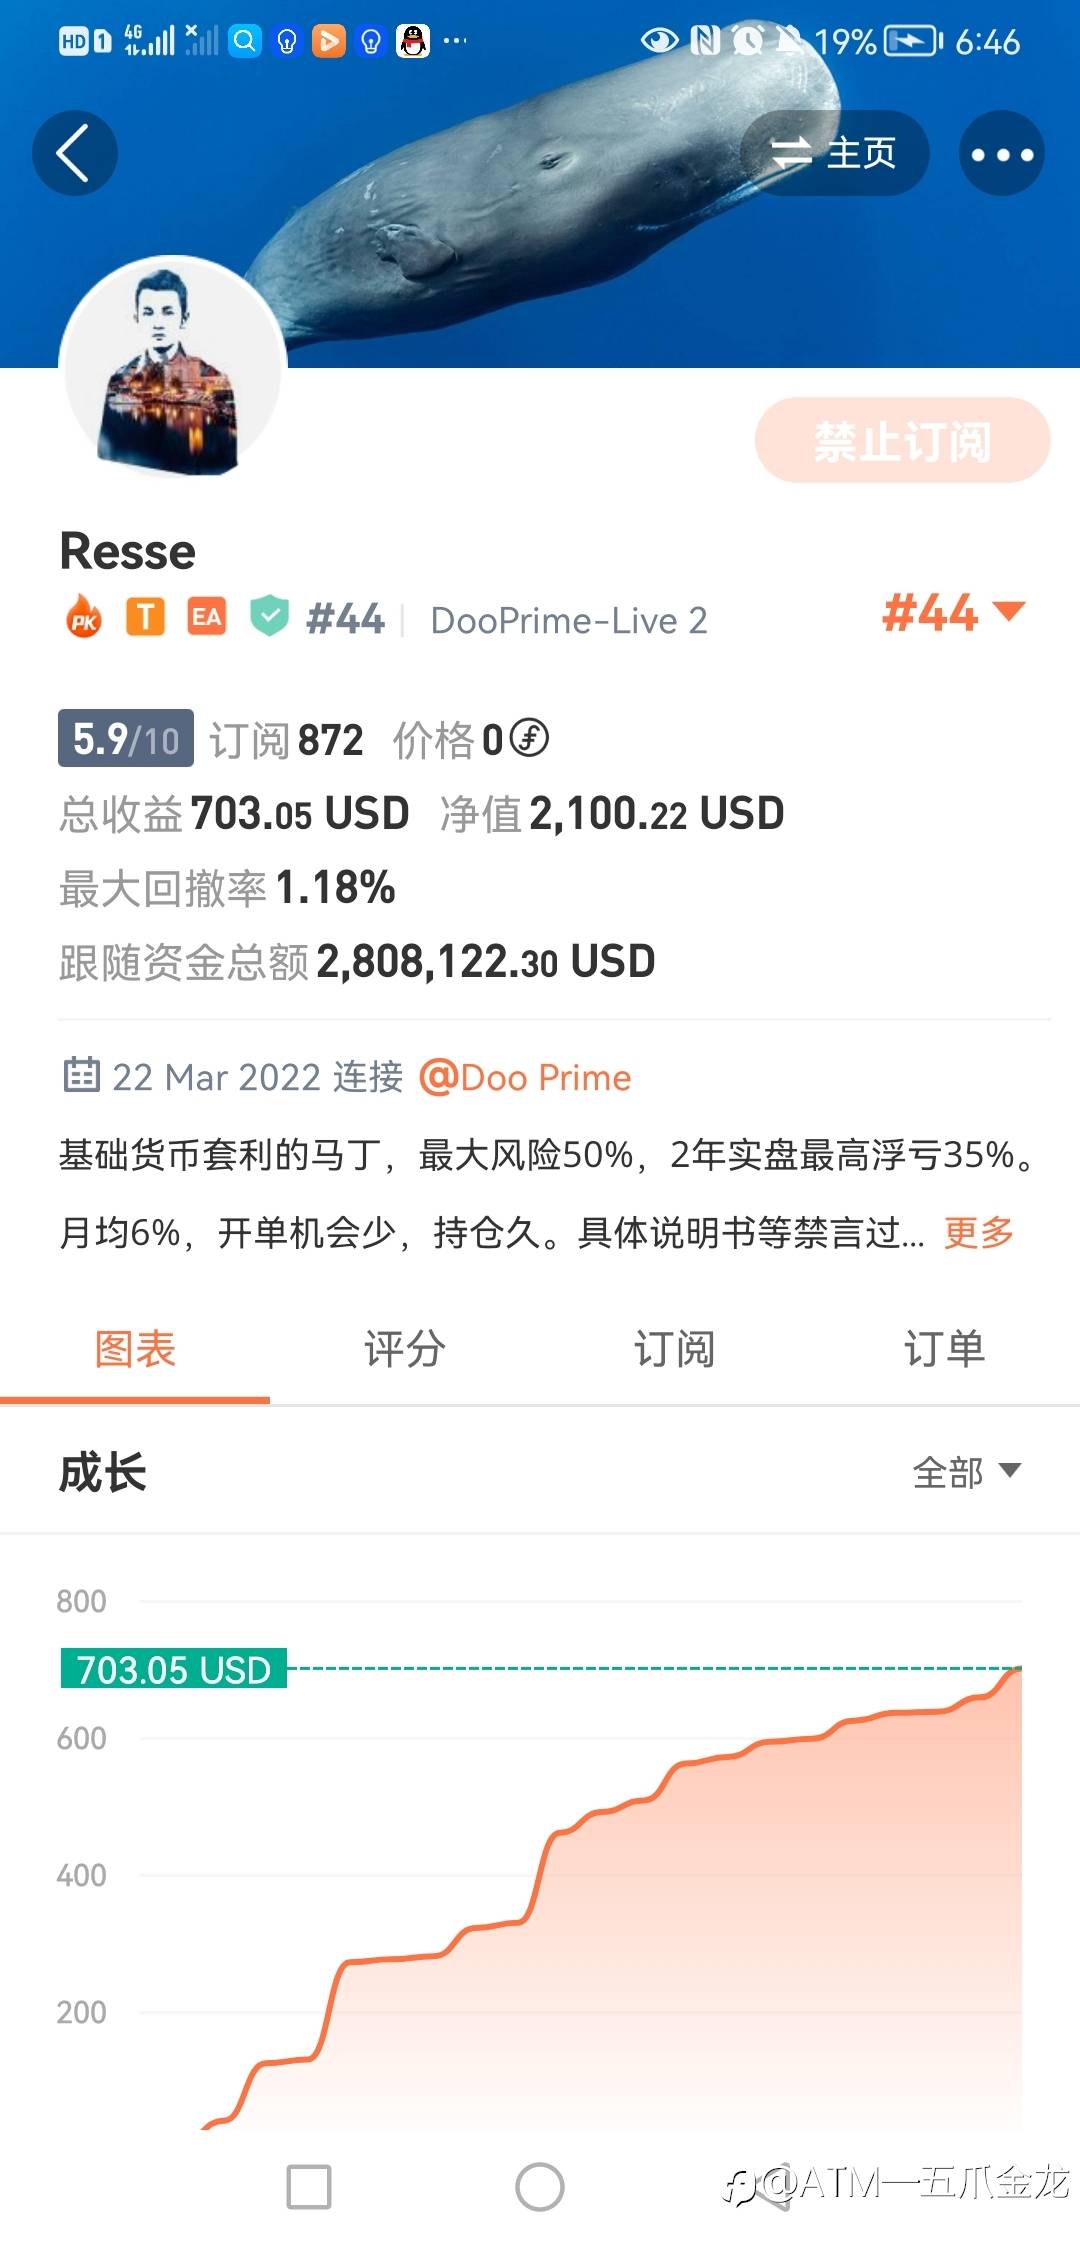Tap Resse's profile avatar picture
Screen dimensions: 1080x2244
(x=172, y=368)
